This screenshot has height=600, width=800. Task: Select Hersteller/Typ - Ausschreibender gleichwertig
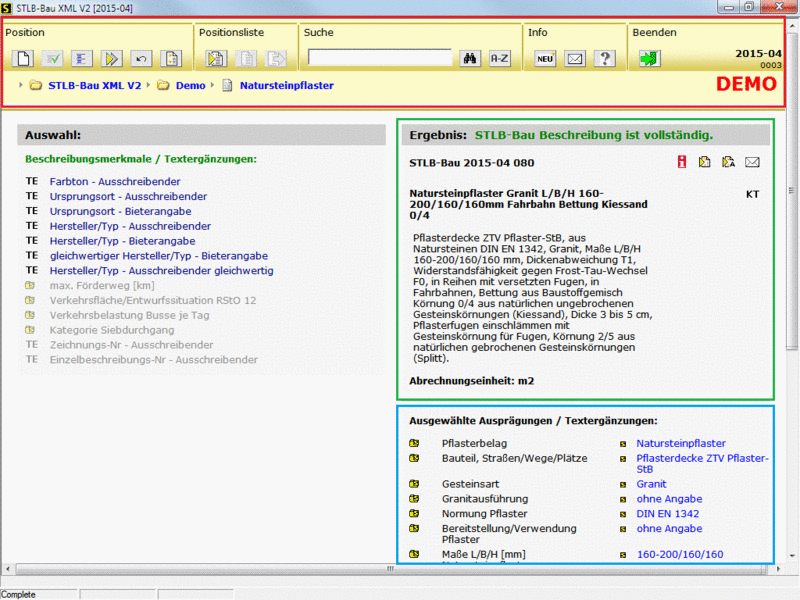point(161,270)
